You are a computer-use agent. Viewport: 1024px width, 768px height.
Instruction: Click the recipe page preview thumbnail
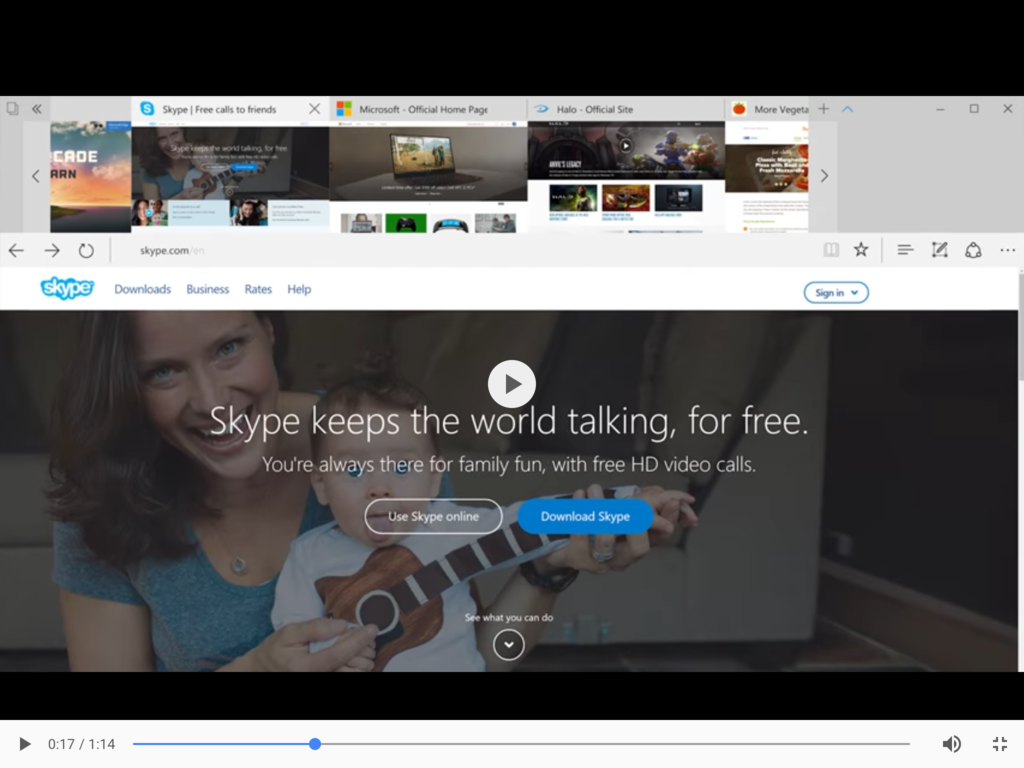[x=767, y=176]
